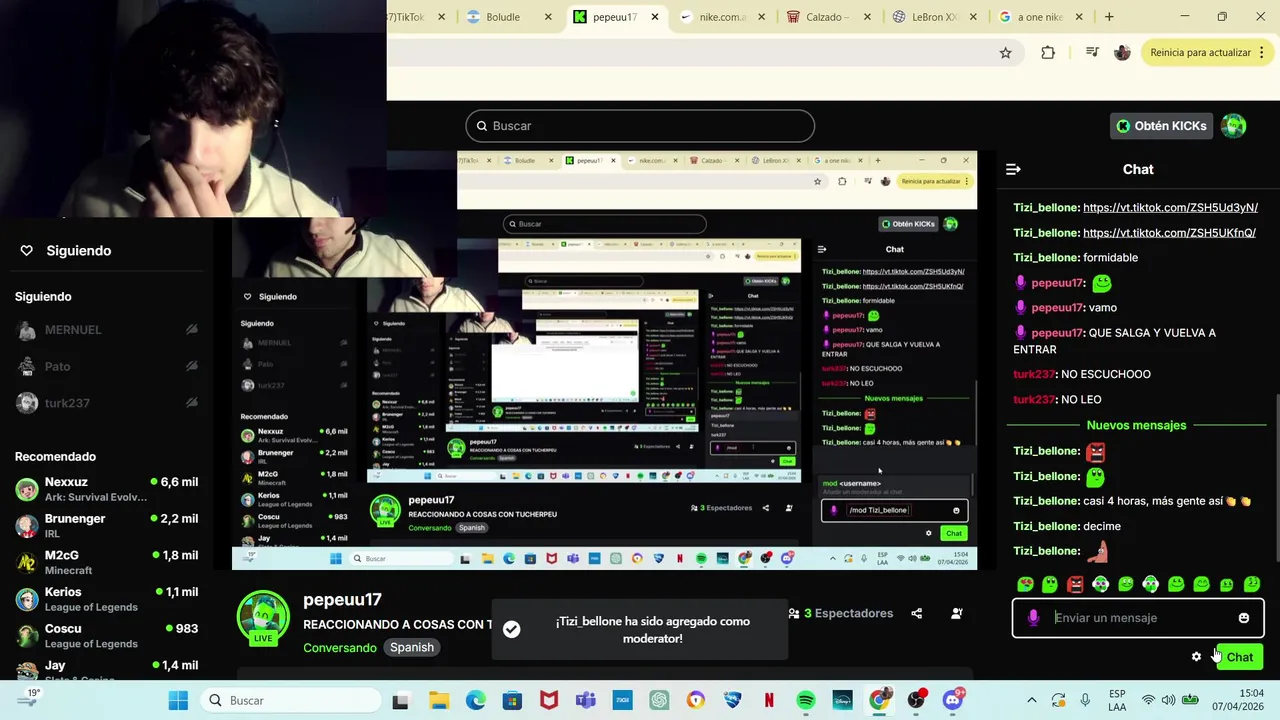Open the emote picker in message box
This screenshot has width=1280, height=720.
tap(1244, 618)
